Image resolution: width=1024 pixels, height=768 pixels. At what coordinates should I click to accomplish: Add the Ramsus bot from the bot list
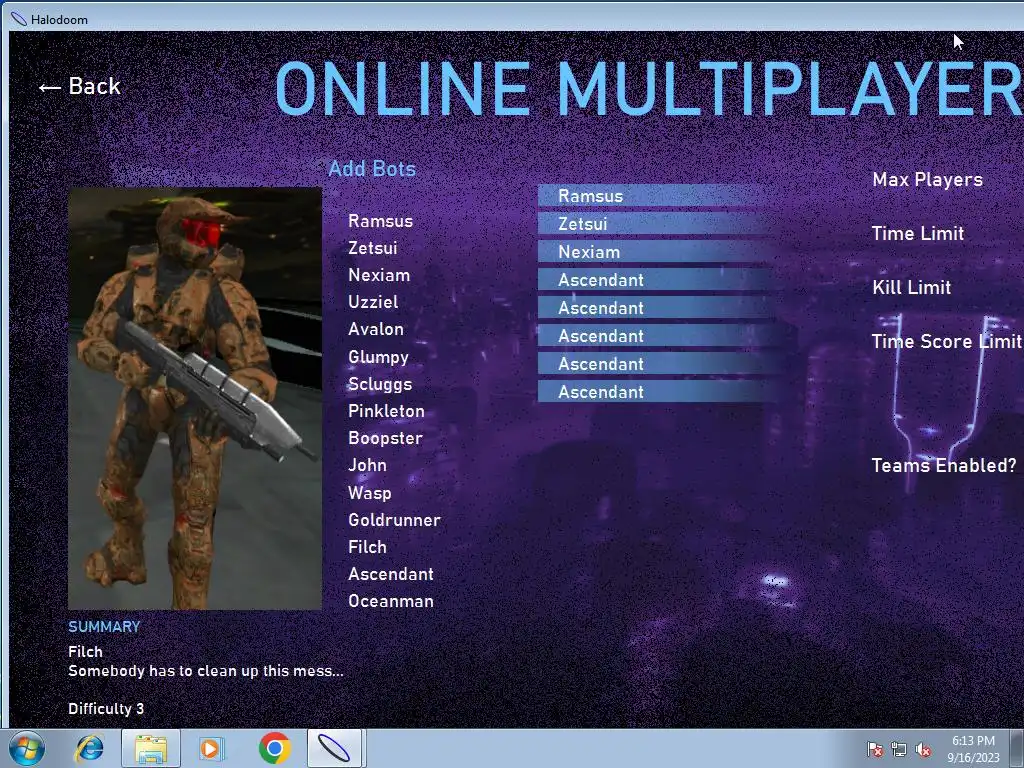click(380, 221)
